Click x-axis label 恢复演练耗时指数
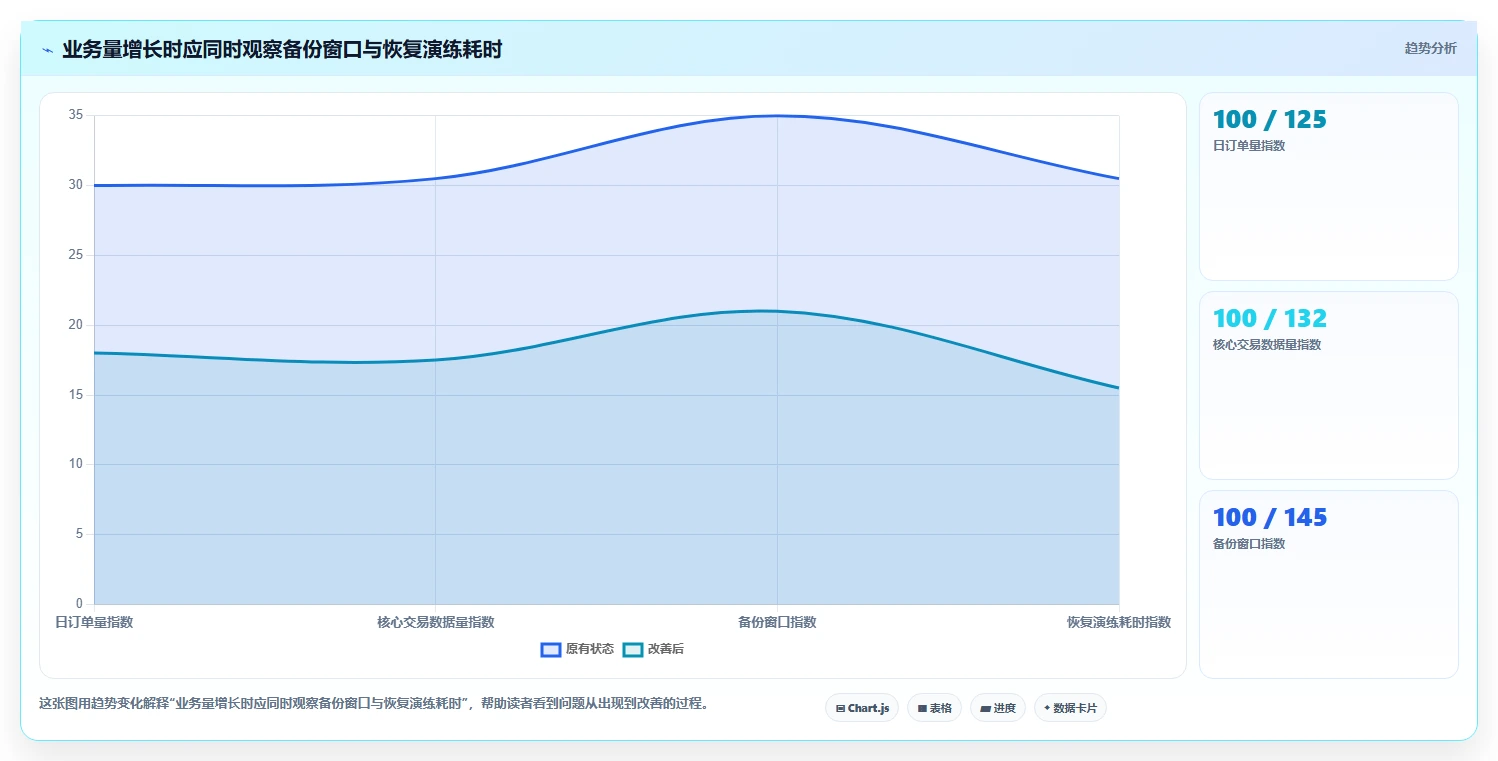Screen dimensions: 1498x761 [x=1119, y=622]
